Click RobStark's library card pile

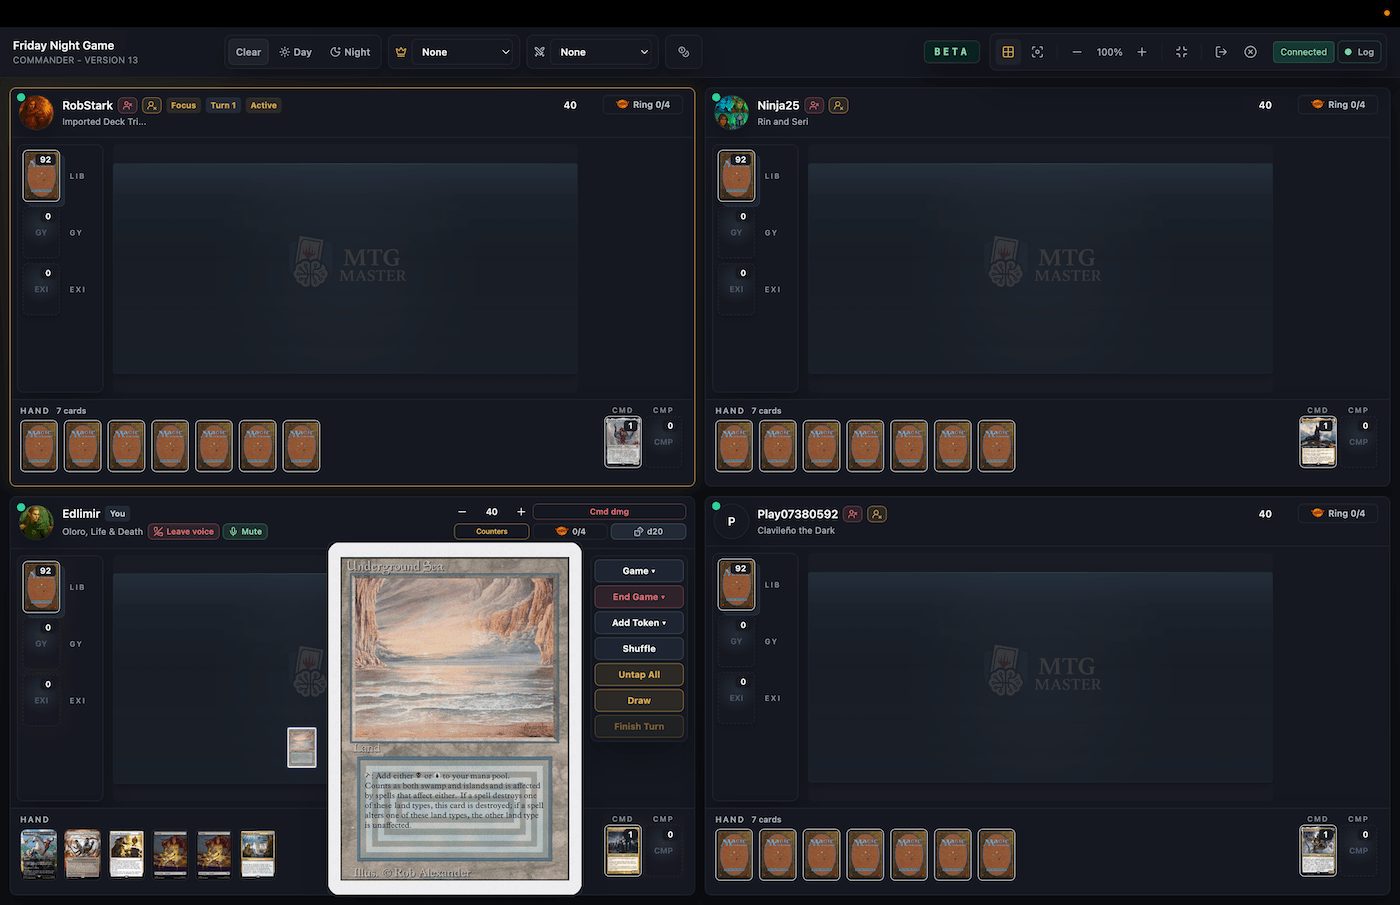coord(41,176)
